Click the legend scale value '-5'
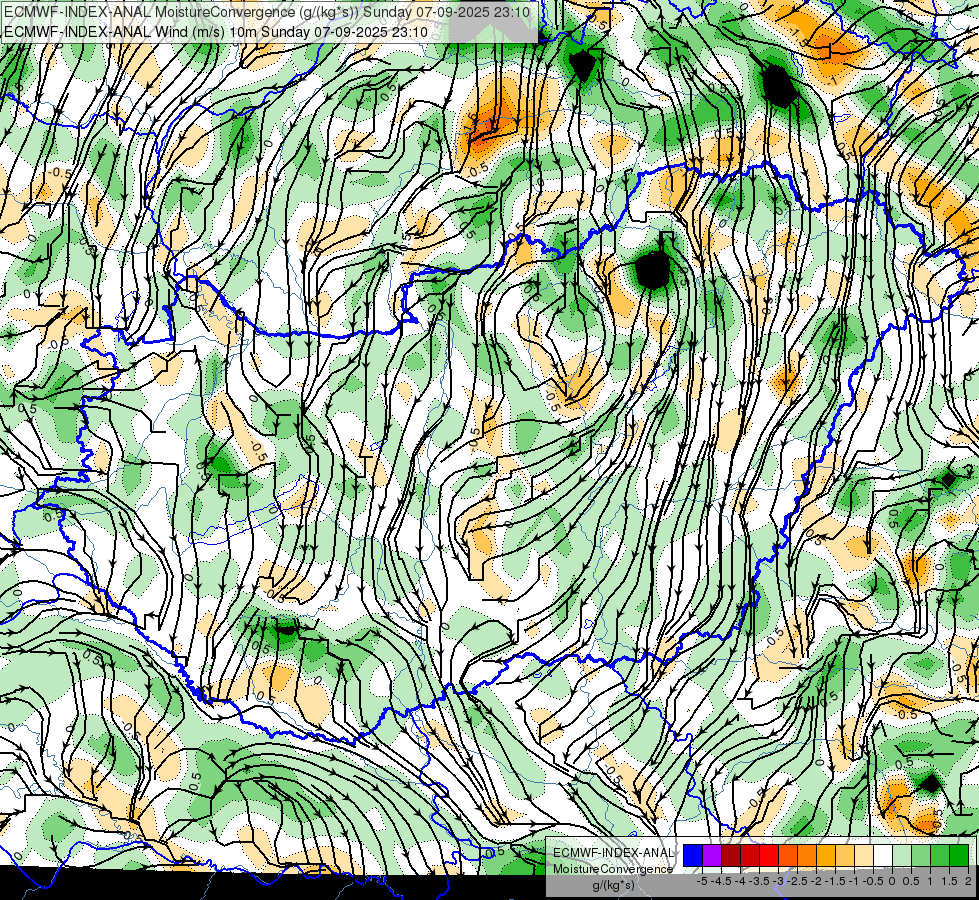The height and width of the screenshot is (900, 979). (x=702, y=881)
